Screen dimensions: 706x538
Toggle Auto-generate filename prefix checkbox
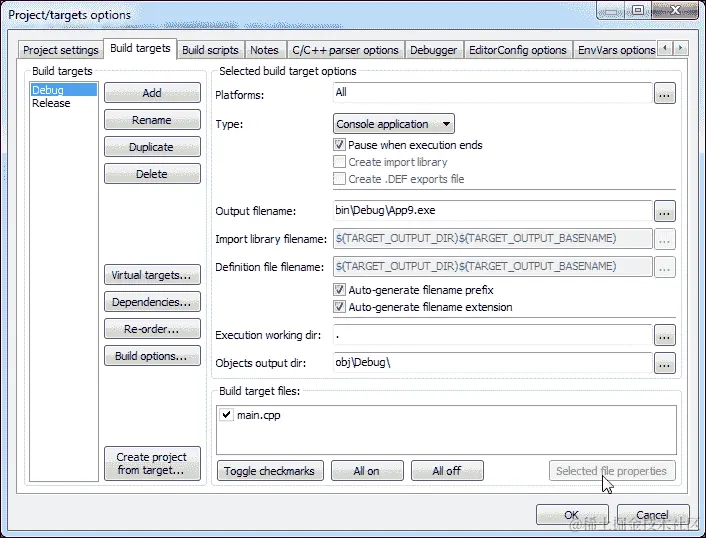[x=339, y=289]
